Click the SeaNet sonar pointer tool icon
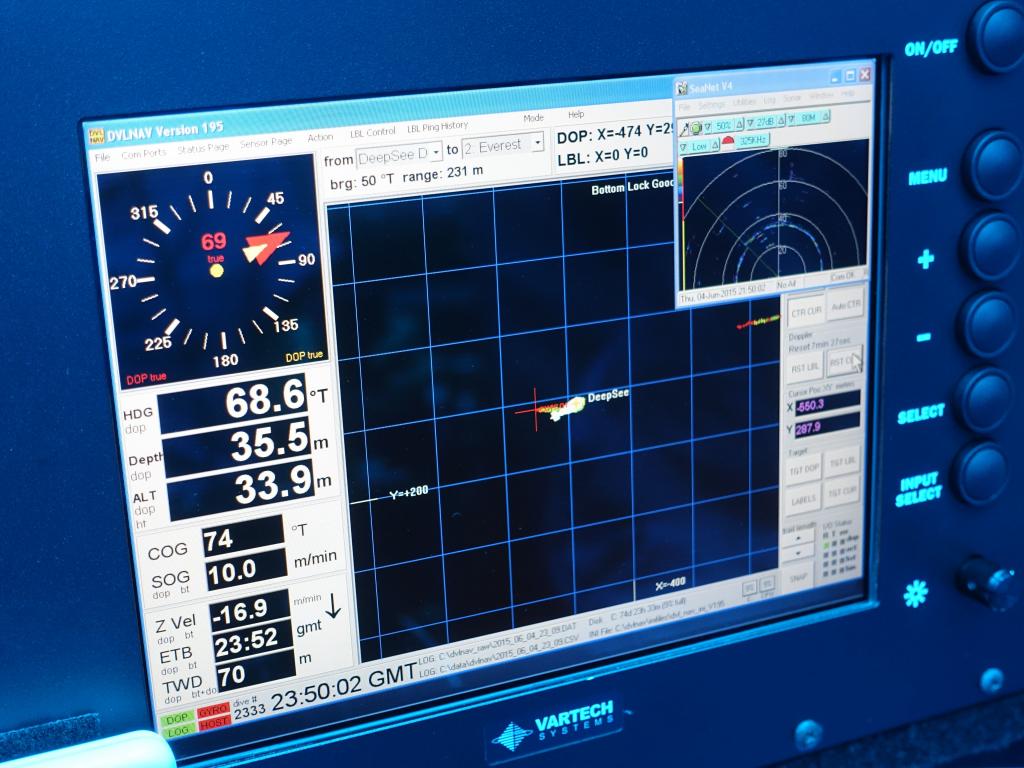Viewport: 1024px width, 768px height. (x=684, y=129)
